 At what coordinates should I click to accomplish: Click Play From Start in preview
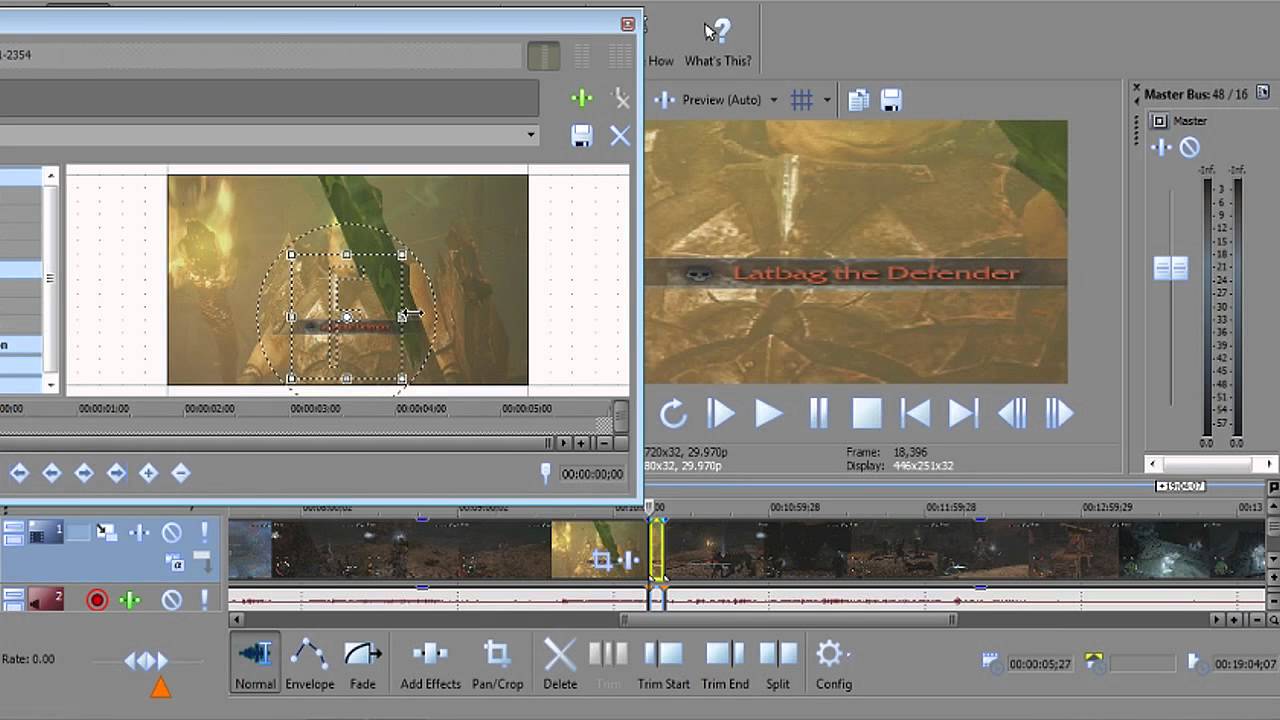(720, 413)
